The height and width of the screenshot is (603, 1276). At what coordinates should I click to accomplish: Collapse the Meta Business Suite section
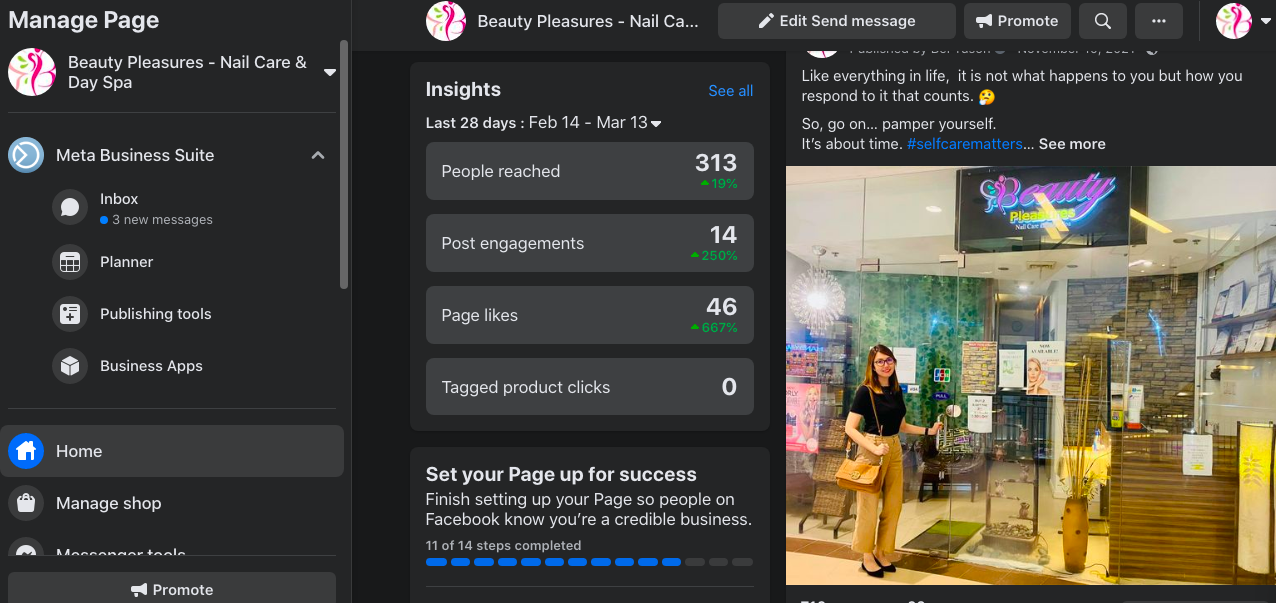click(318, 155)
